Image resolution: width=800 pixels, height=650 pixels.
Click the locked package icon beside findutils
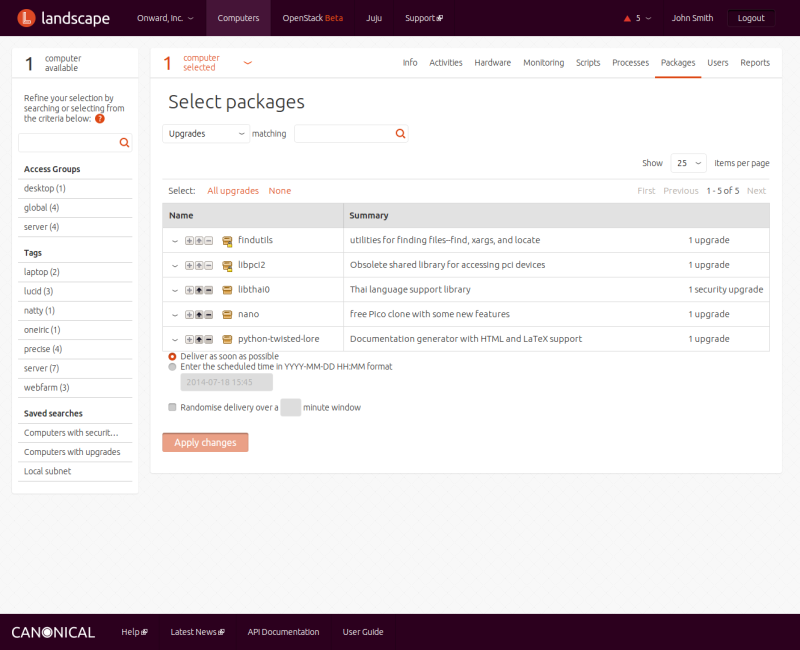pos(227,241)
